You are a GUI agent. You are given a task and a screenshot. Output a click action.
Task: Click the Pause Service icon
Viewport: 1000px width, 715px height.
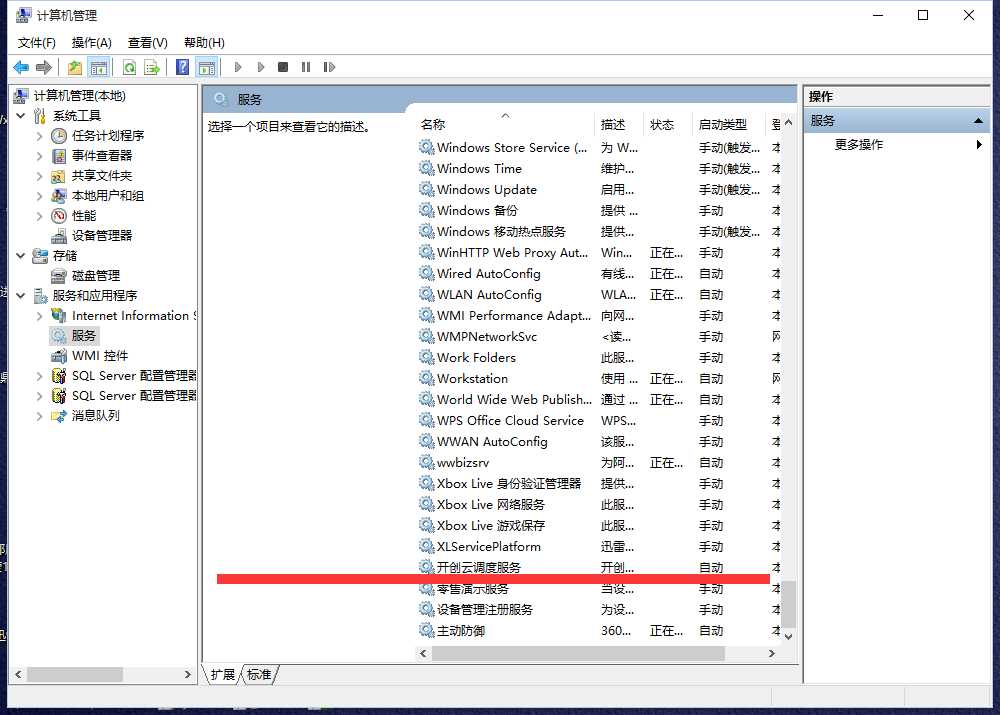click(306, 67)
